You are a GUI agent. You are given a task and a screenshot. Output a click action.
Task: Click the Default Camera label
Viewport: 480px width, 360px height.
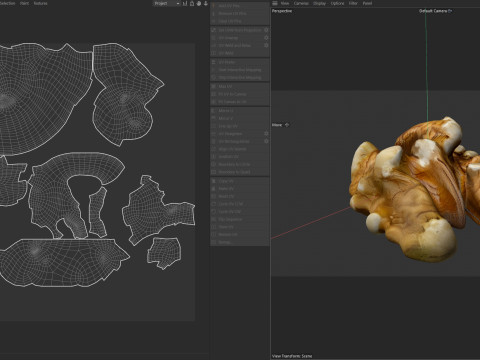pyautogui.click(x=433, y=11)
